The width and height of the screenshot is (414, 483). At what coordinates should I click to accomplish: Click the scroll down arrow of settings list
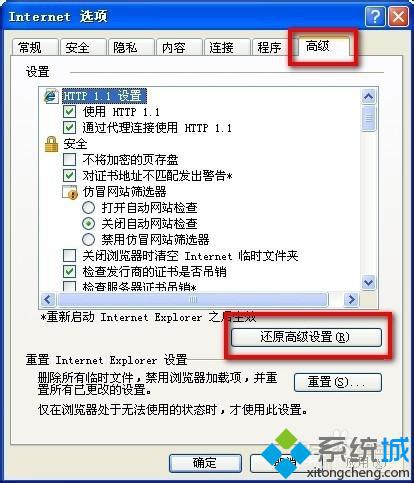(369, 282)
